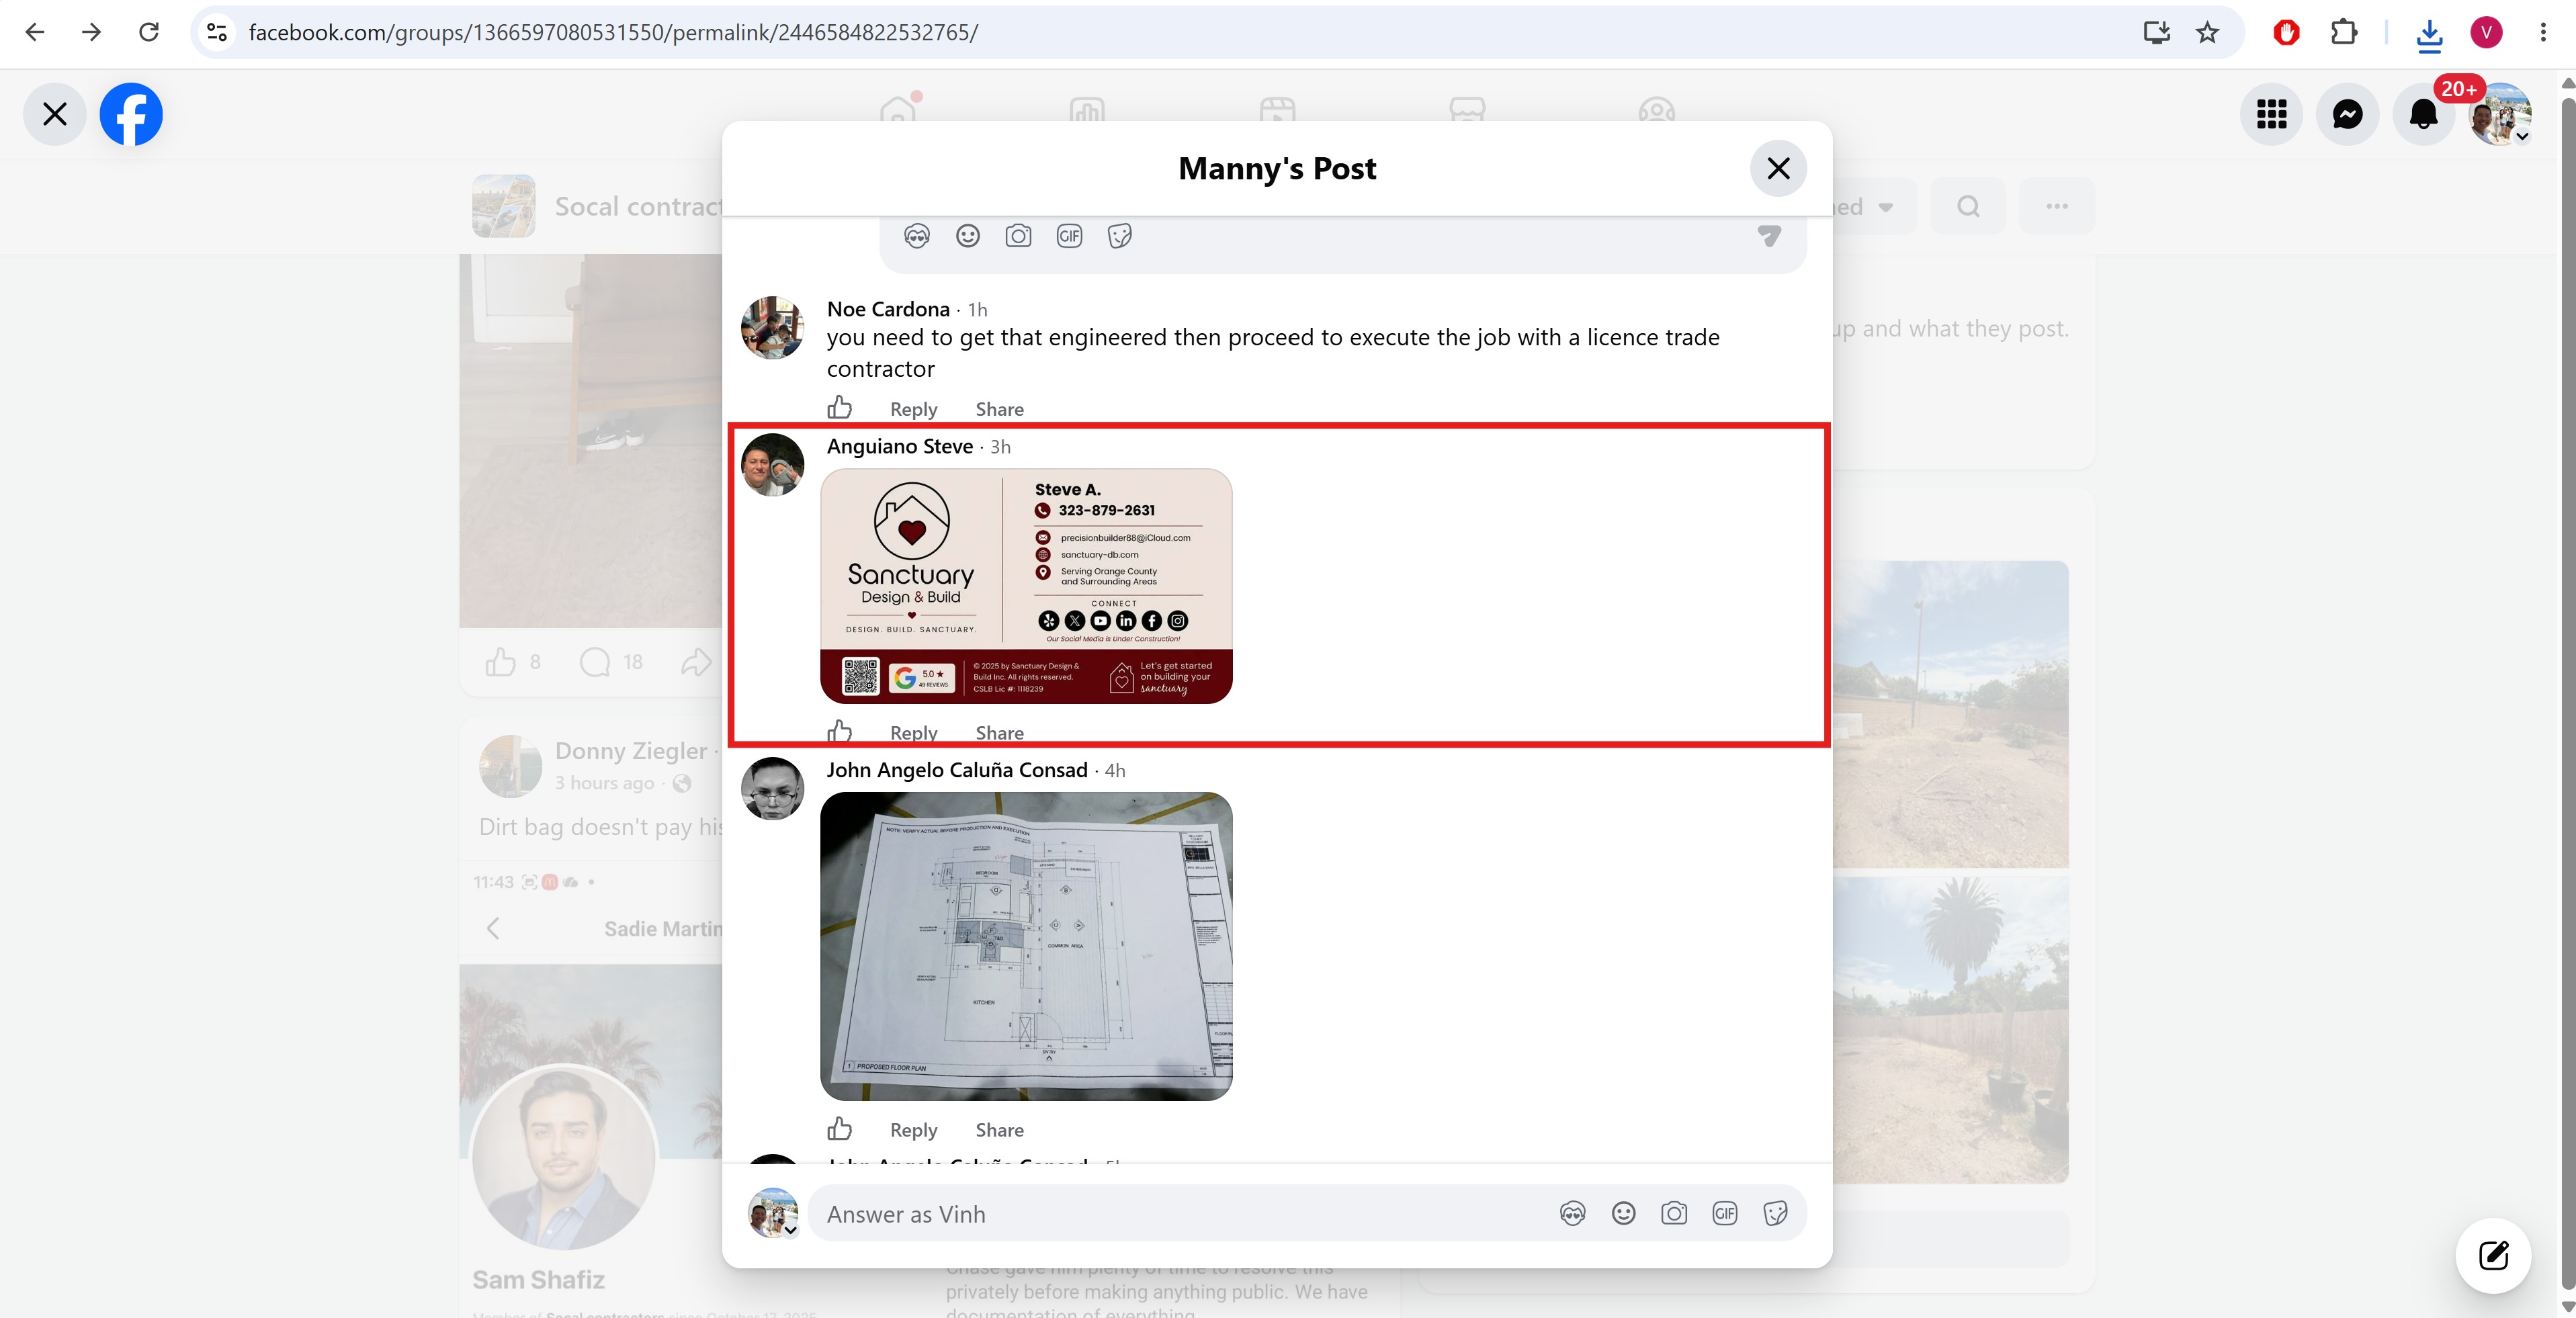Switch commenting profile via avatar beside Answer as Vinh
The width and height of the screenshot is (2576, 1318).
[773, 1213]
